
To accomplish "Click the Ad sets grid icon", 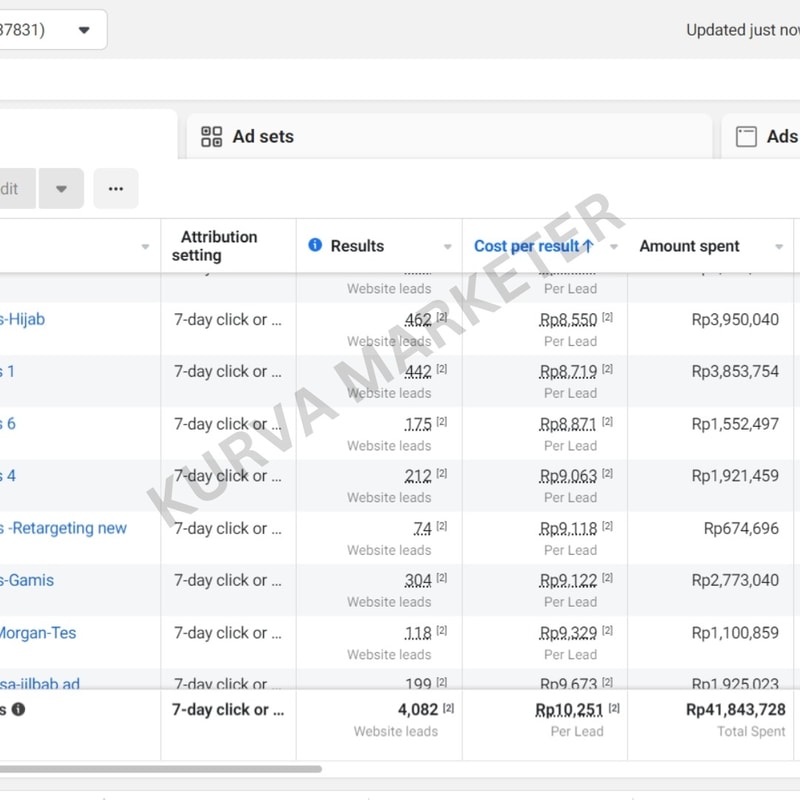I will coord(211,137).
